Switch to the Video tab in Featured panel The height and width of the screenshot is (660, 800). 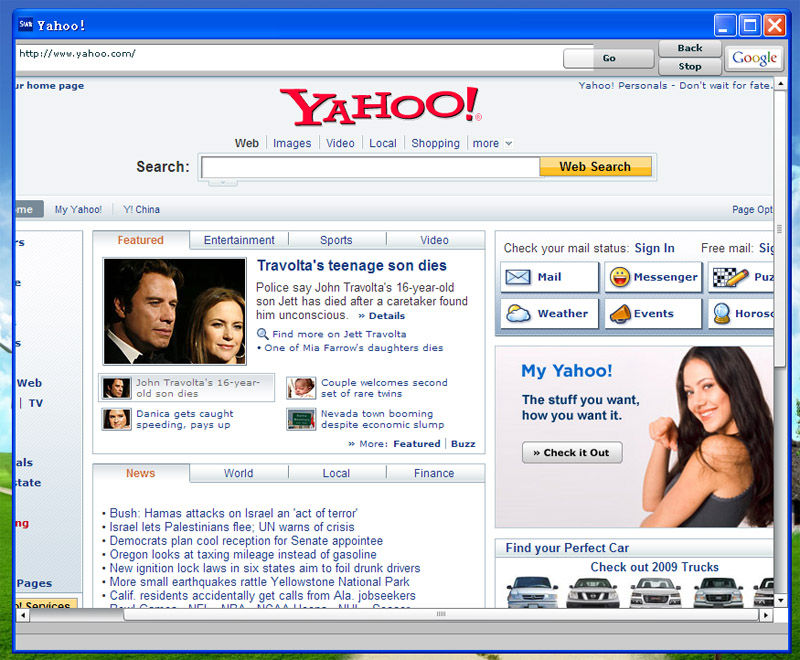[434, 240]
